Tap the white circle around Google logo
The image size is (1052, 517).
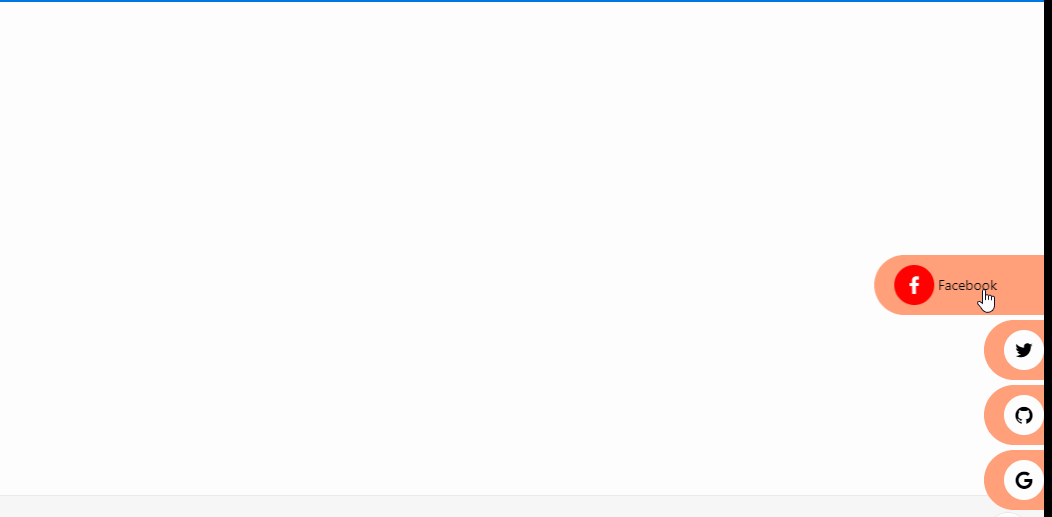tap(1023, 480)
